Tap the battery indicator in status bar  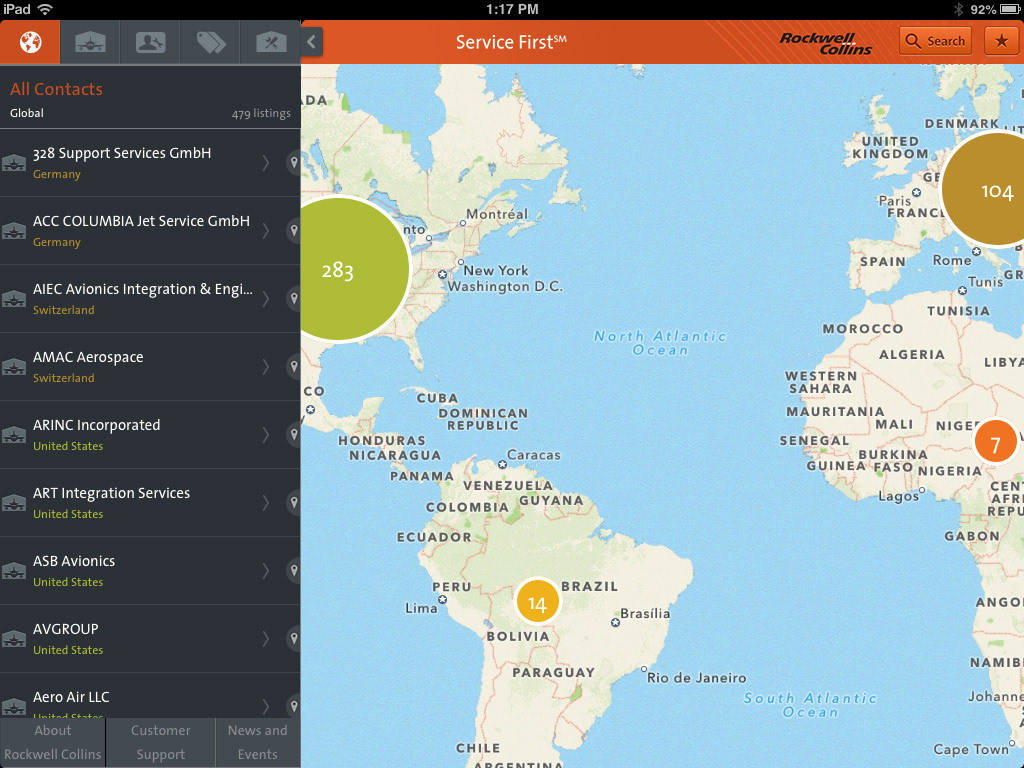pyautogui.click(x=1010, y=9)
